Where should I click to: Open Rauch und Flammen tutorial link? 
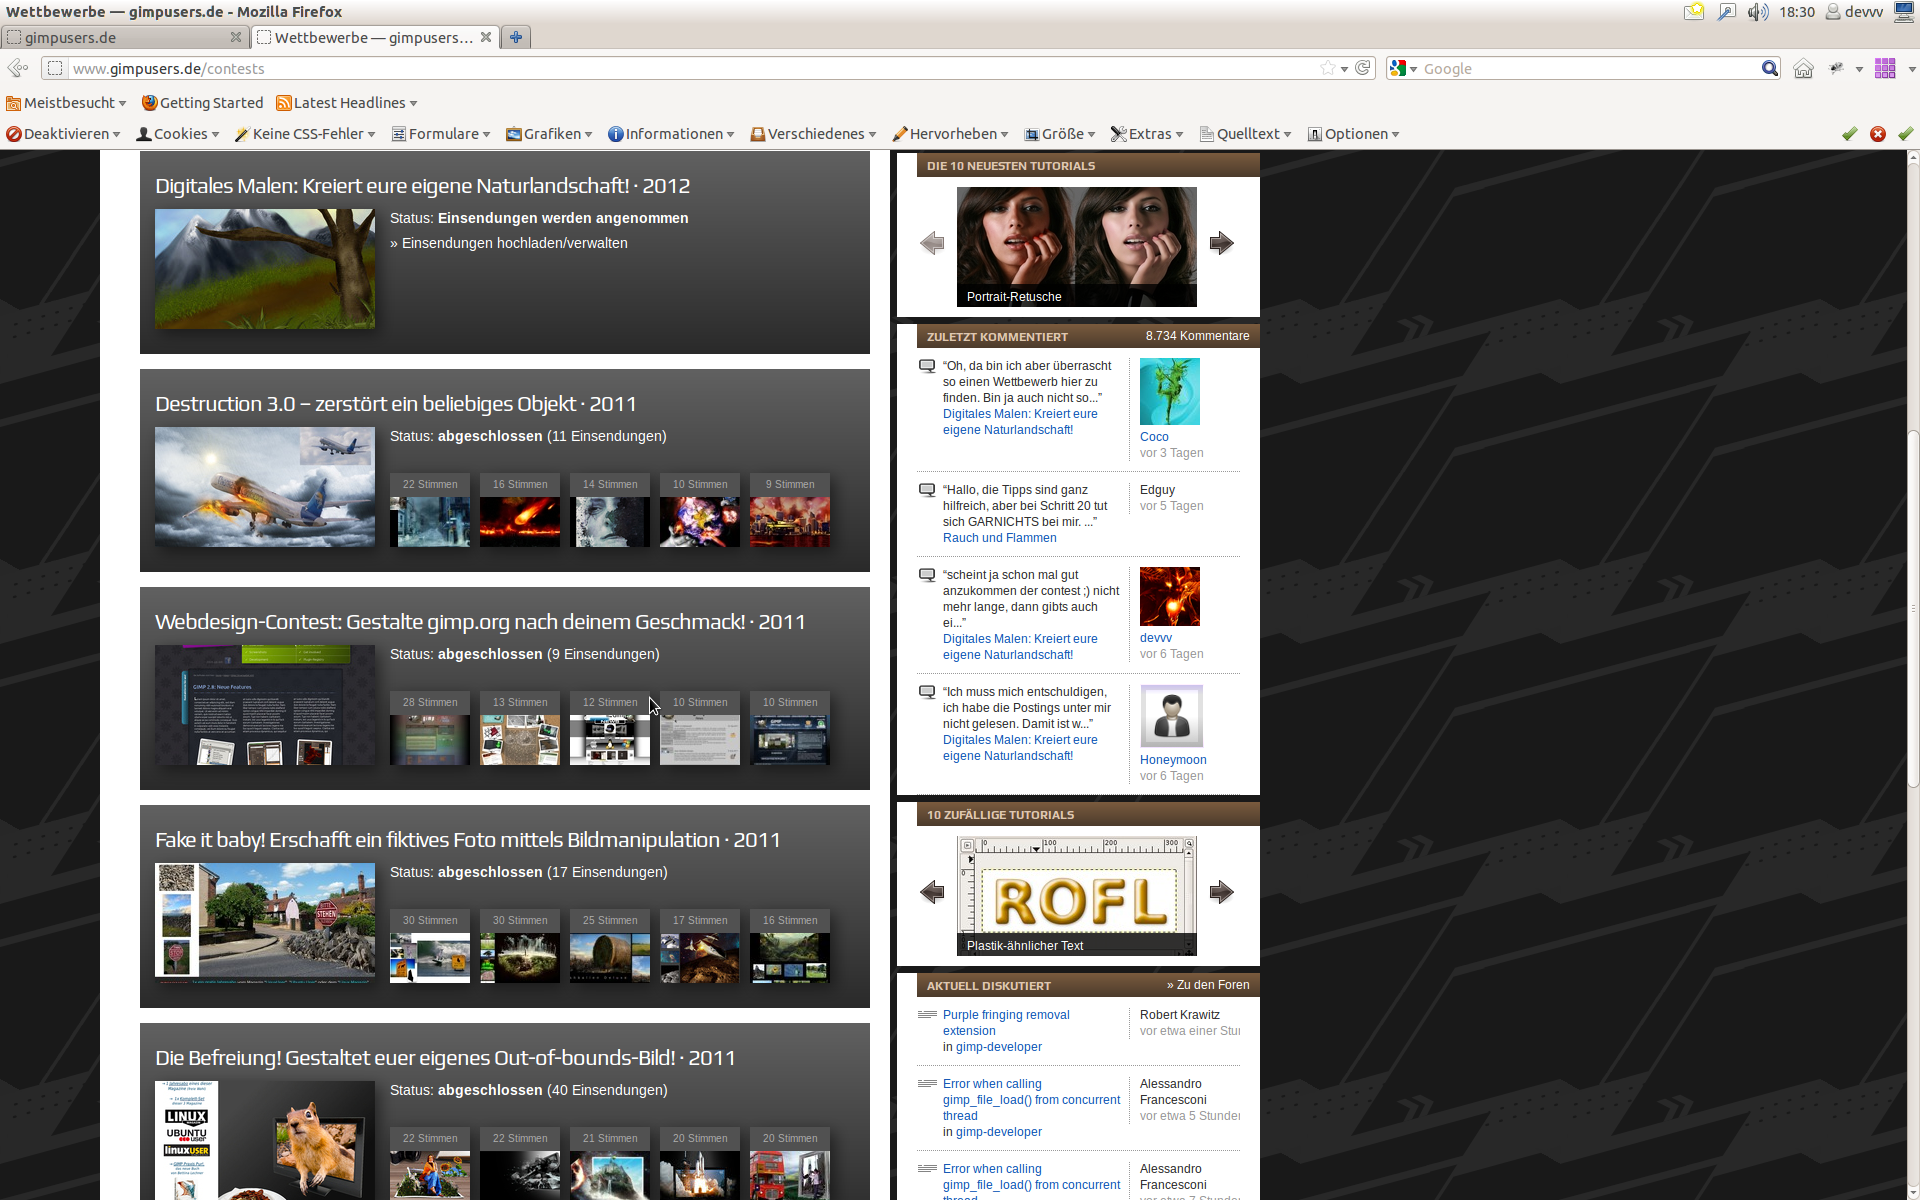(x=999, y=538)
